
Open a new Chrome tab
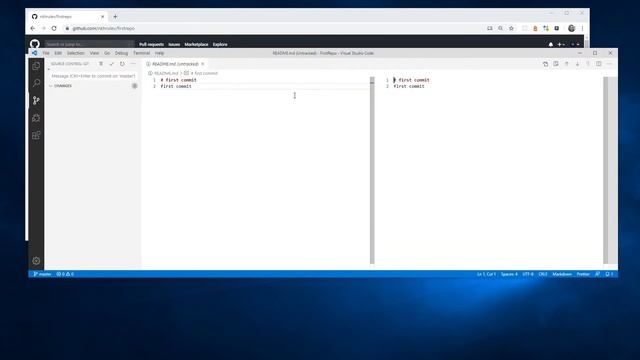click(115, 16)
